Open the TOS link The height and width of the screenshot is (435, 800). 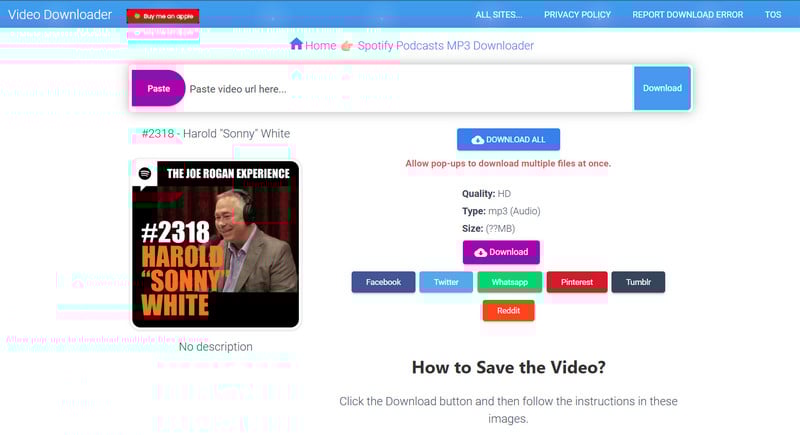coord(772,15)
